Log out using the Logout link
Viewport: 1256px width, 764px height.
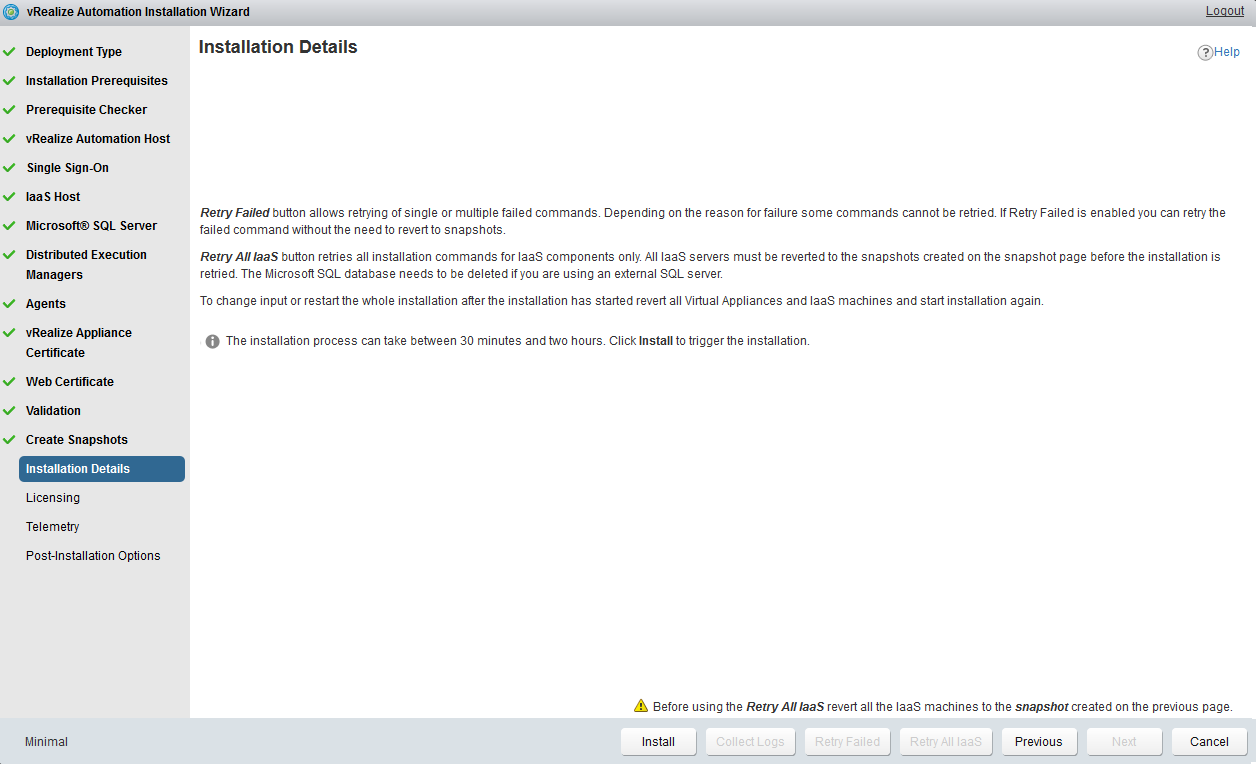[1224, 12]
